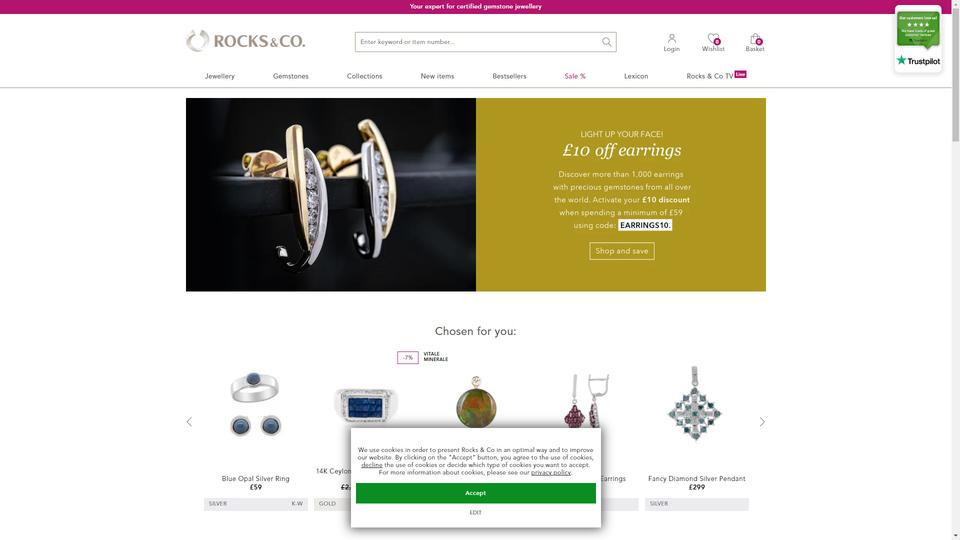Open the Trustpilot reviews badge

click(x=918, y=39)
